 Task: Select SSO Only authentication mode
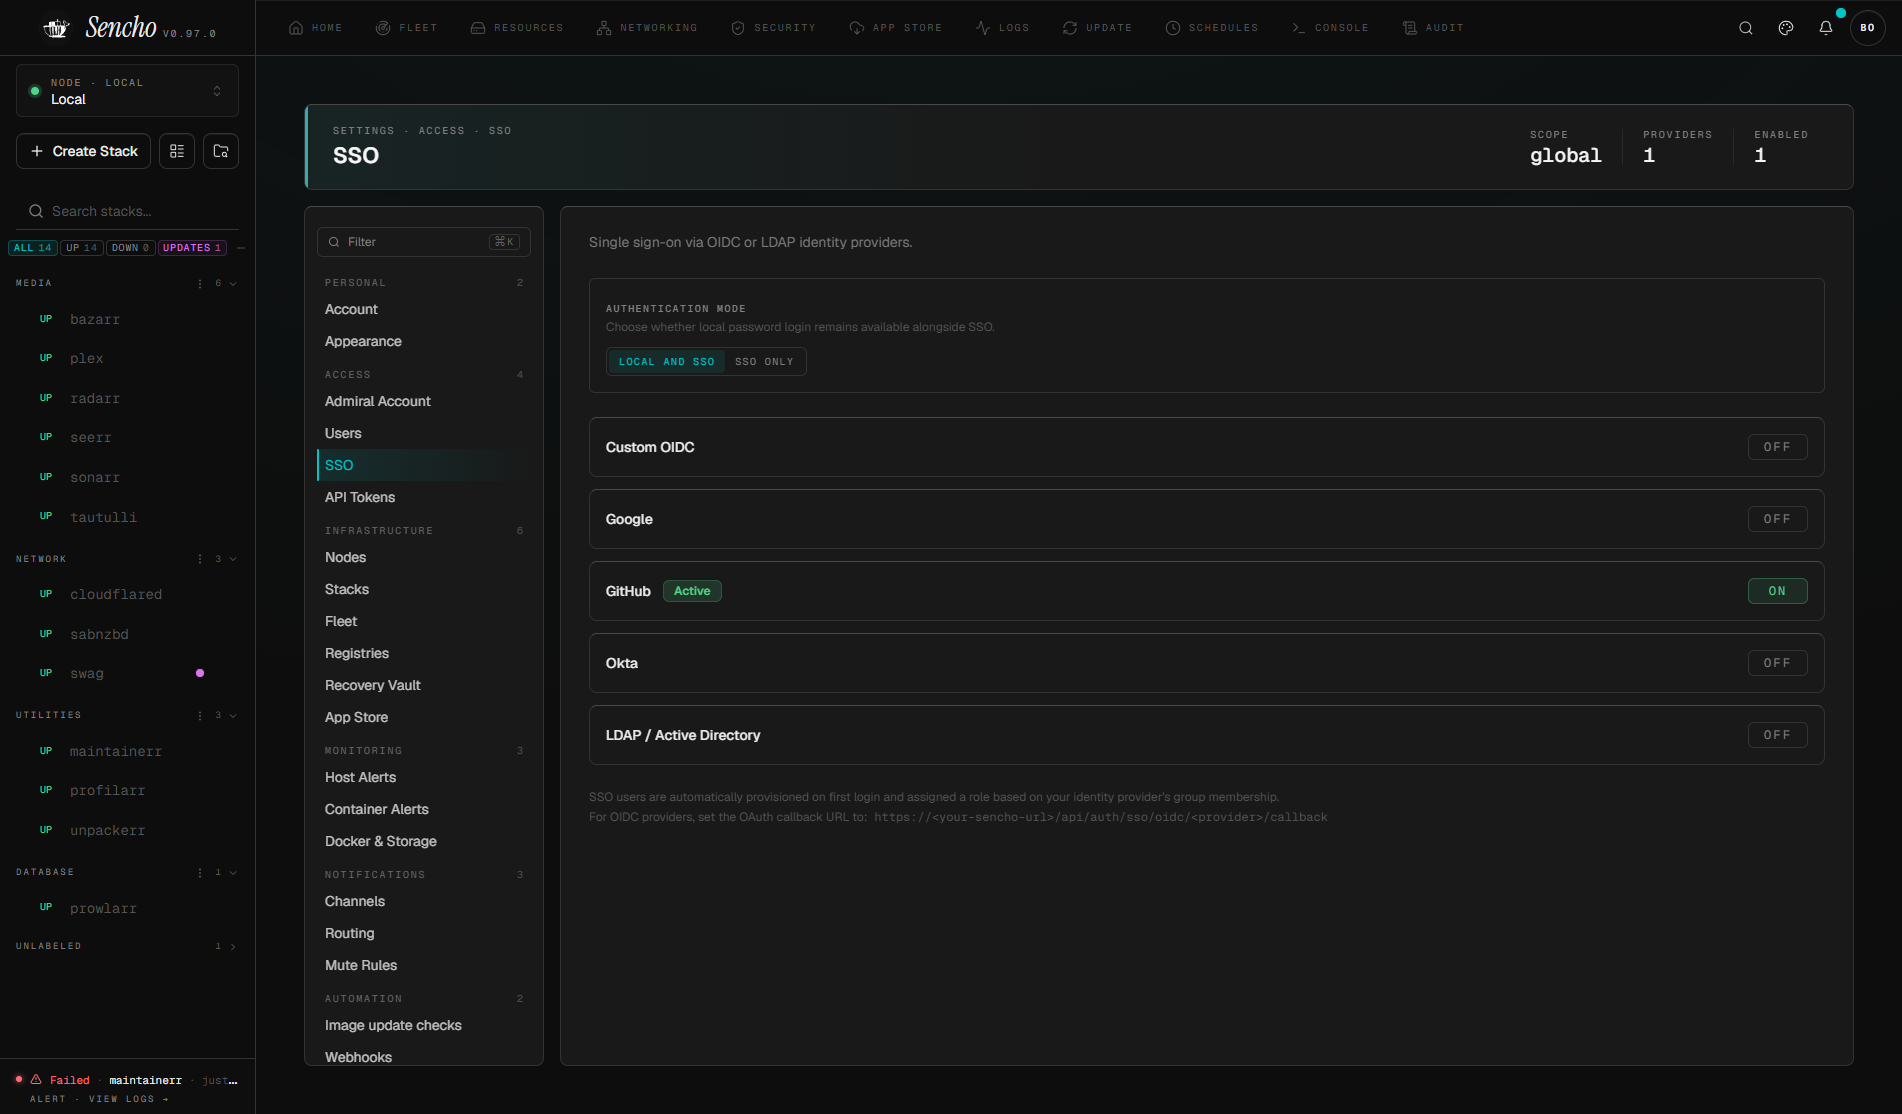coord(764,362)
